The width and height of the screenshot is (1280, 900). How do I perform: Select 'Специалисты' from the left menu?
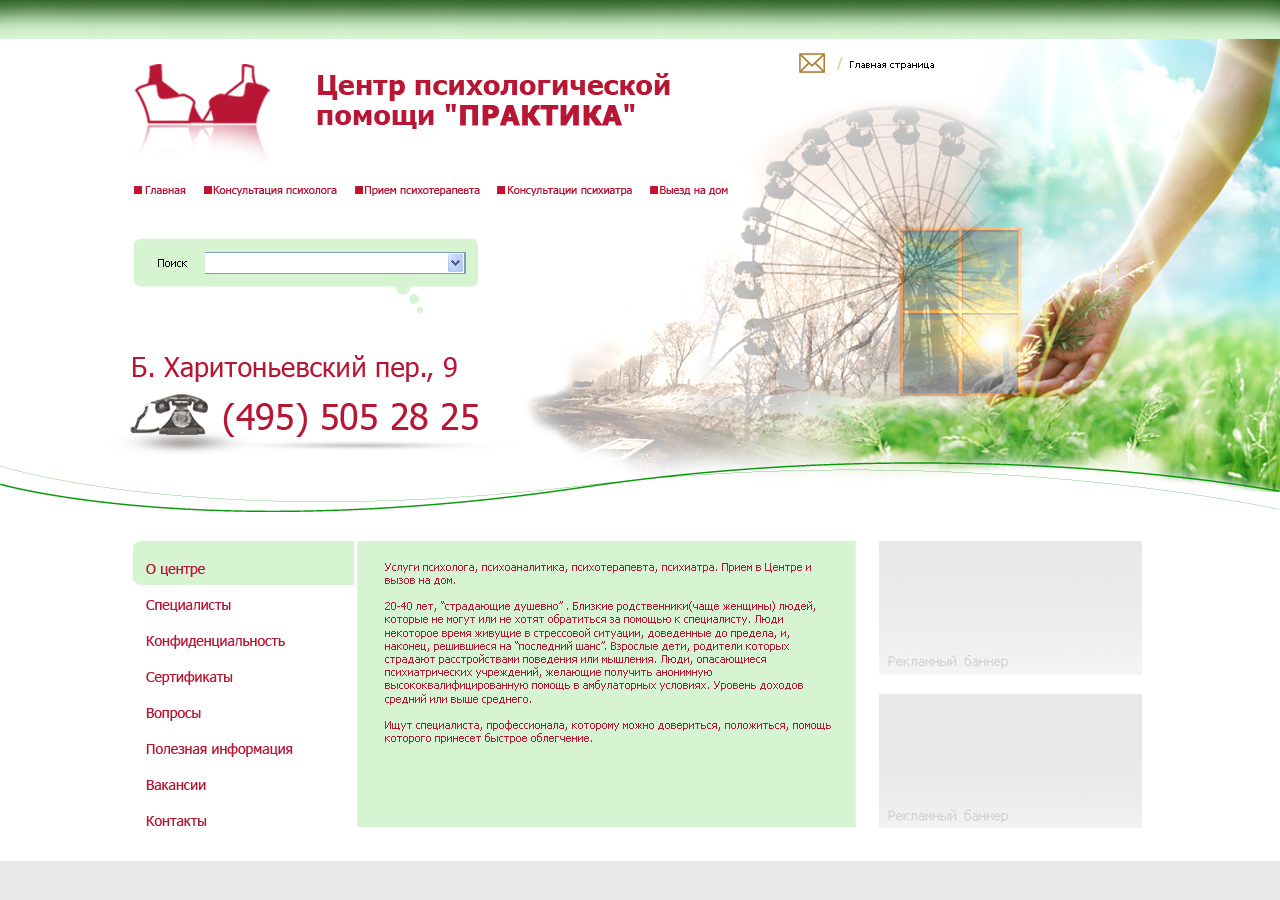click(188, 604)
